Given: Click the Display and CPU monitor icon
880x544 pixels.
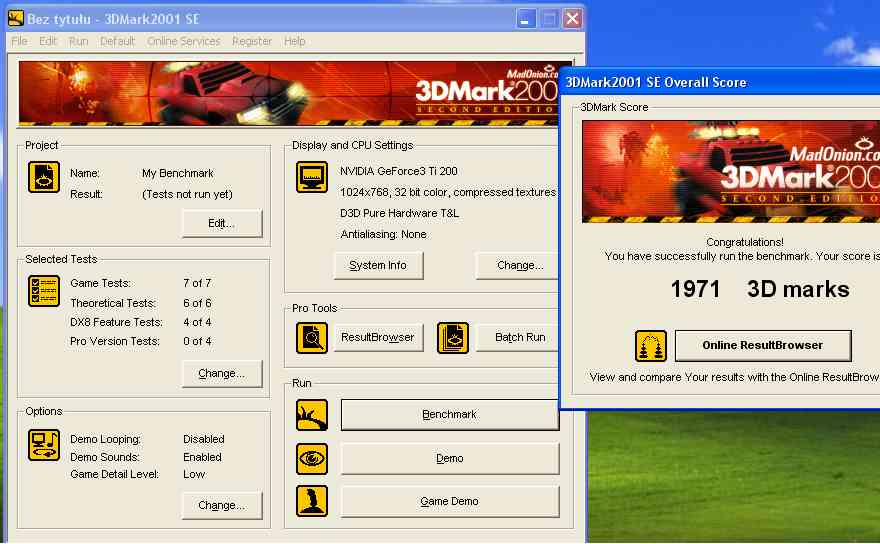Looking at the screenshot, I should pyautogui.click(x=311, y=177).
